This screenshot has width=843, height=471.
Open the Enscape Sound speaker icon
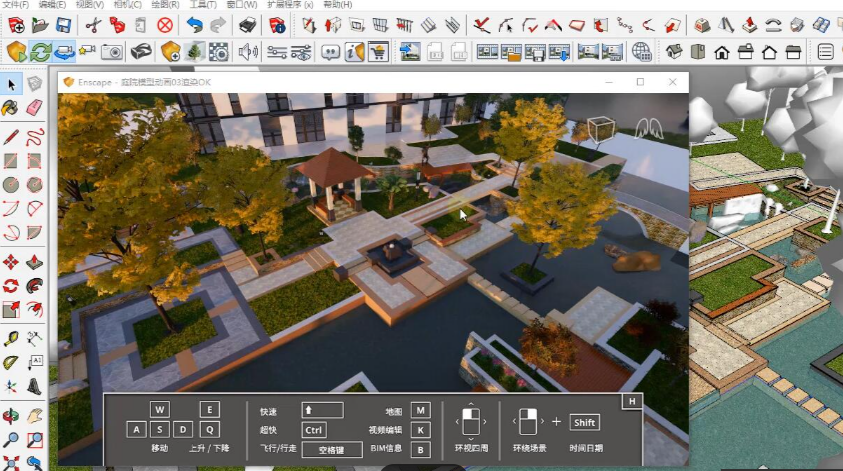pos(248,52)
